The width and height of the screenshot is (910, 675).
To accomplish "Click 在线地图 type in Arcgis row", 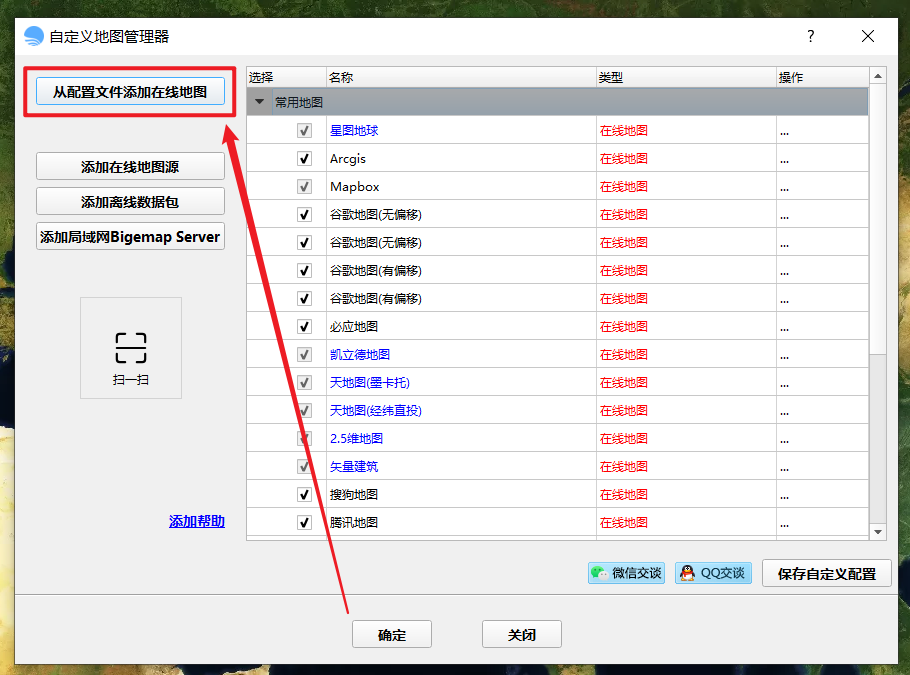I will click(x=624, y=158).
